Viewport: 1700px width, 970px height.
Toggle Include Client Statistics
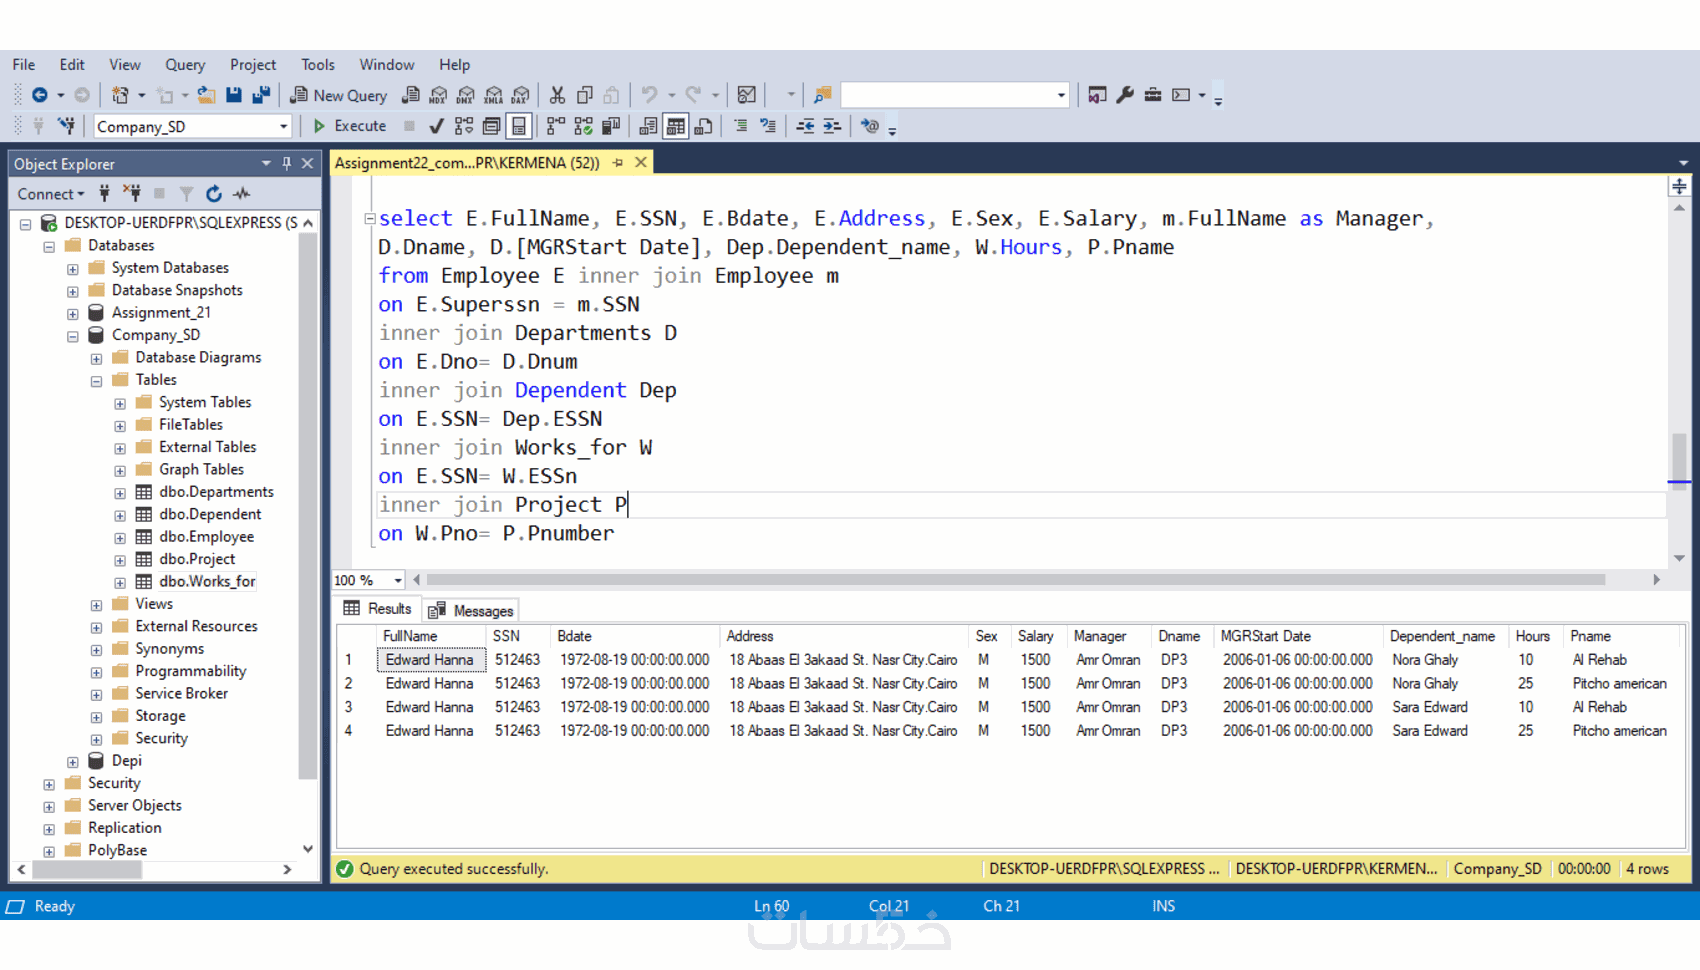(610, 126)
